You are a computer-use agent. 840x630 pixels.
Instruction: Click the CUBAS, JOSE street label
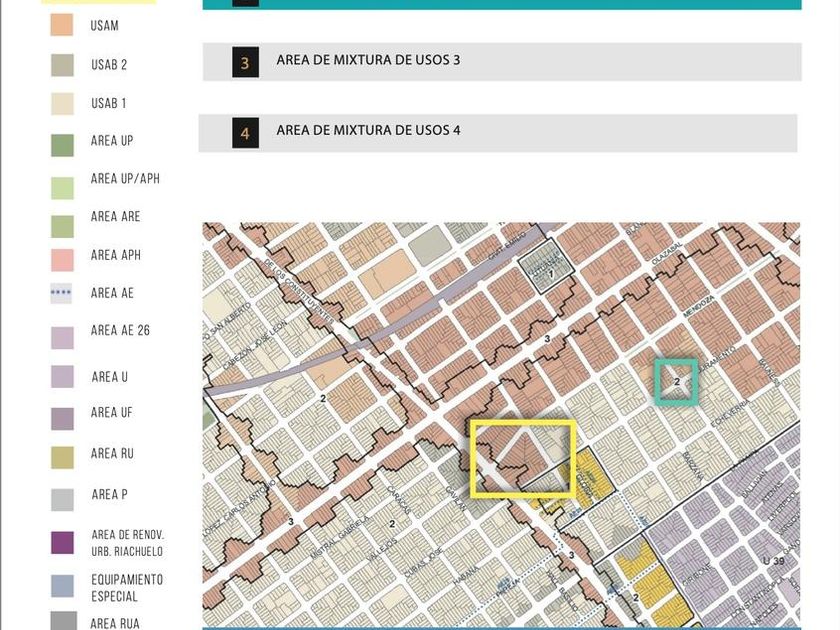[x=423, y=562]
